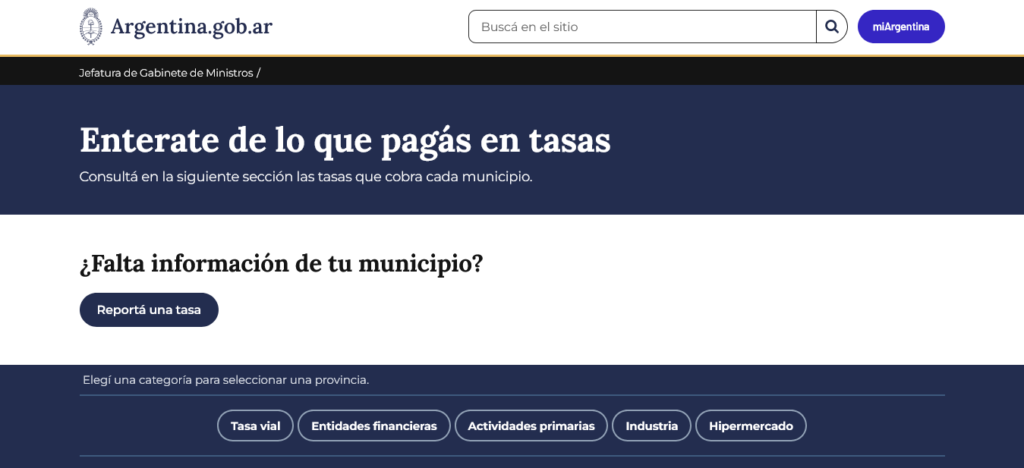Pick the 'Actividades primarias' category
Viewport: 1024px width, 468px height.
(531, 426)
